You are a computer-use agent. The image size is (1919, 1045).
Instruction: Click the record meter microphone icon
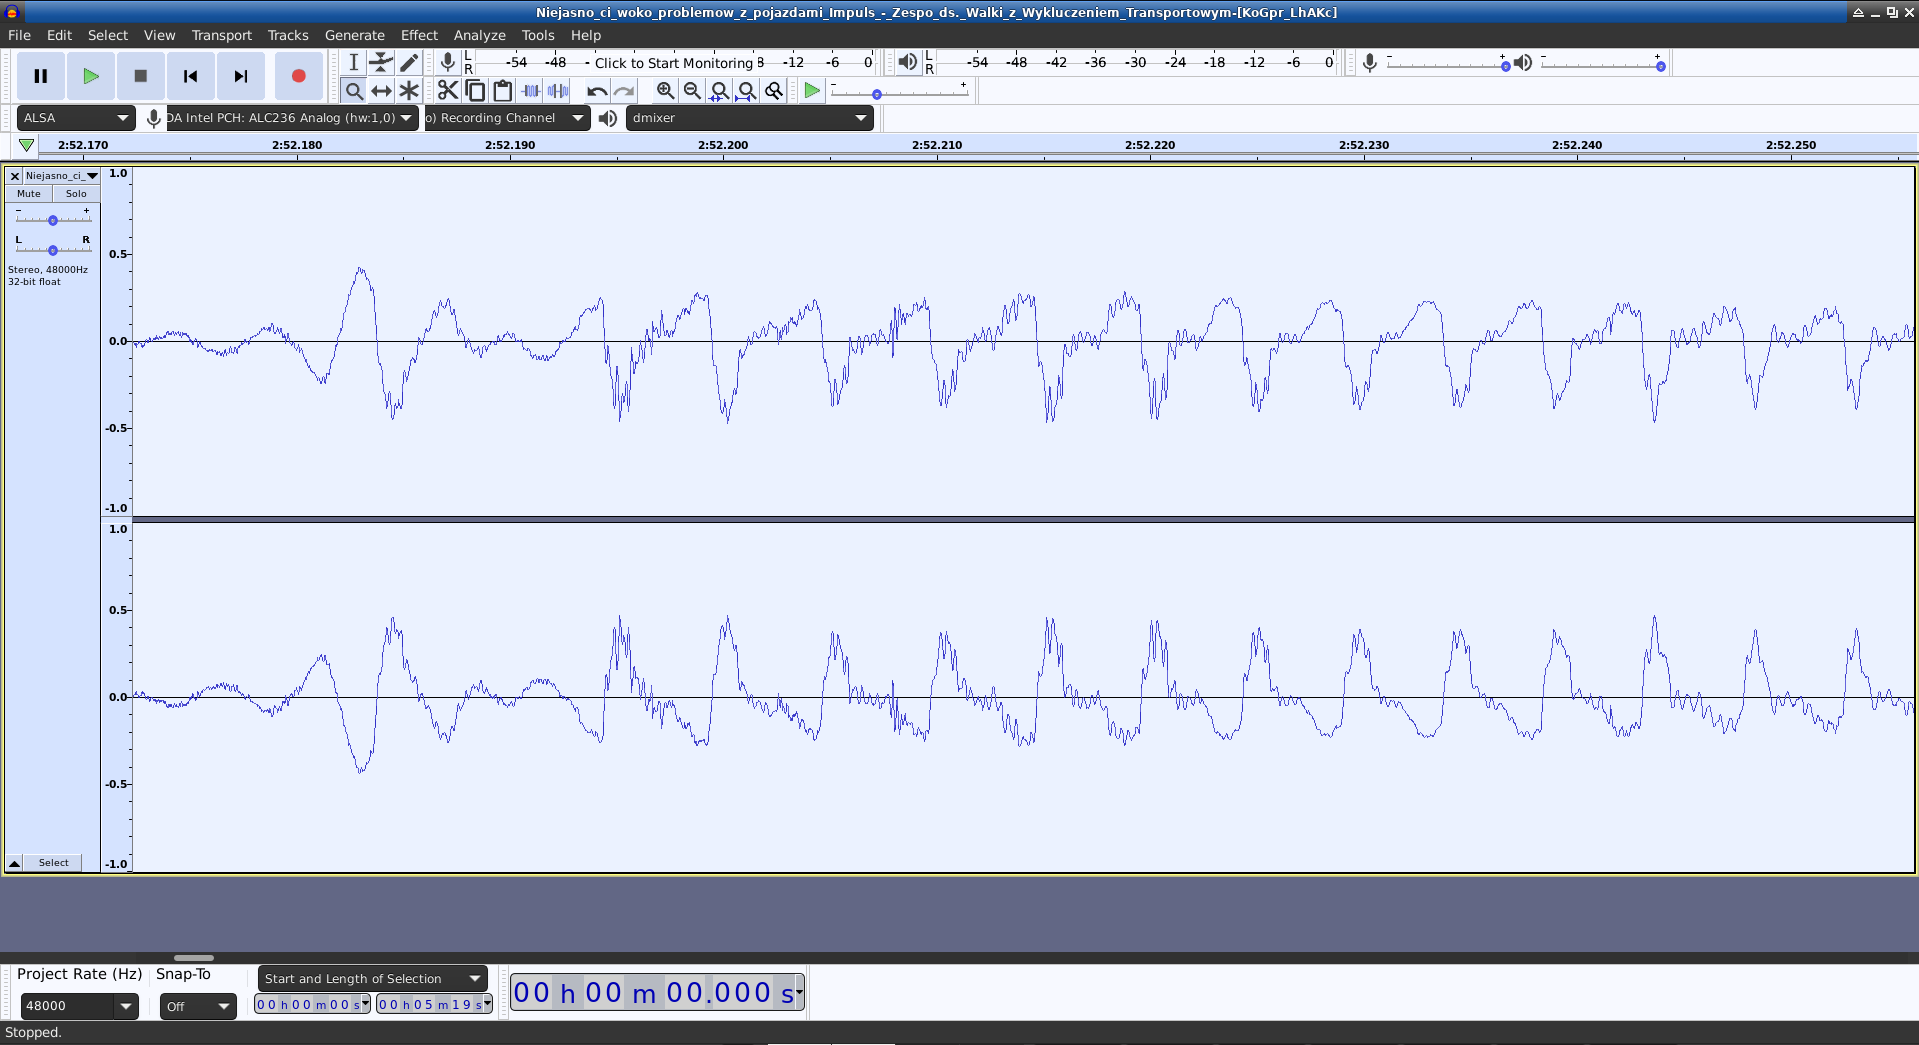tap(448, 62)
